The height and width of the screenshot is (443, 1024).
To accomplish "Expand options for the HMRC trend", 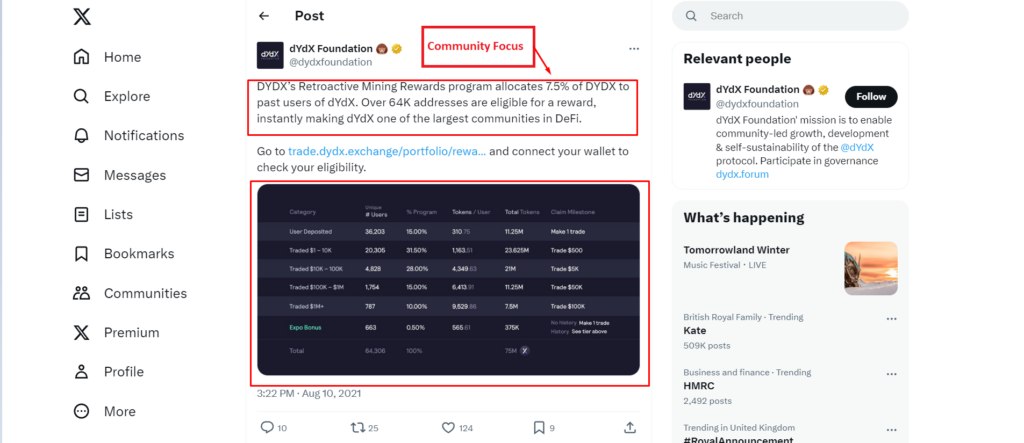I will (x=891, y=374).
